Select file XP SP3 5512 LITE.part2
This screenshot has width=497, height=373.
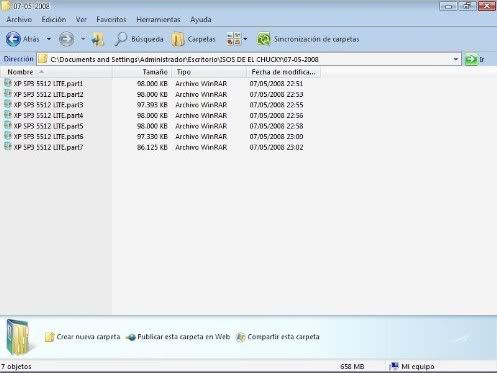pos(48,94)
